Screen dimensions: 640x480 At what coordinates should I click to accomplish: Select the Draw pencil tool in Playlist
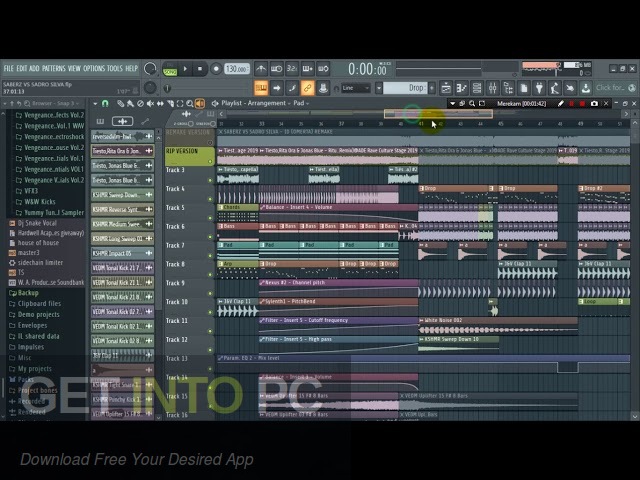[x=120, y=104]
